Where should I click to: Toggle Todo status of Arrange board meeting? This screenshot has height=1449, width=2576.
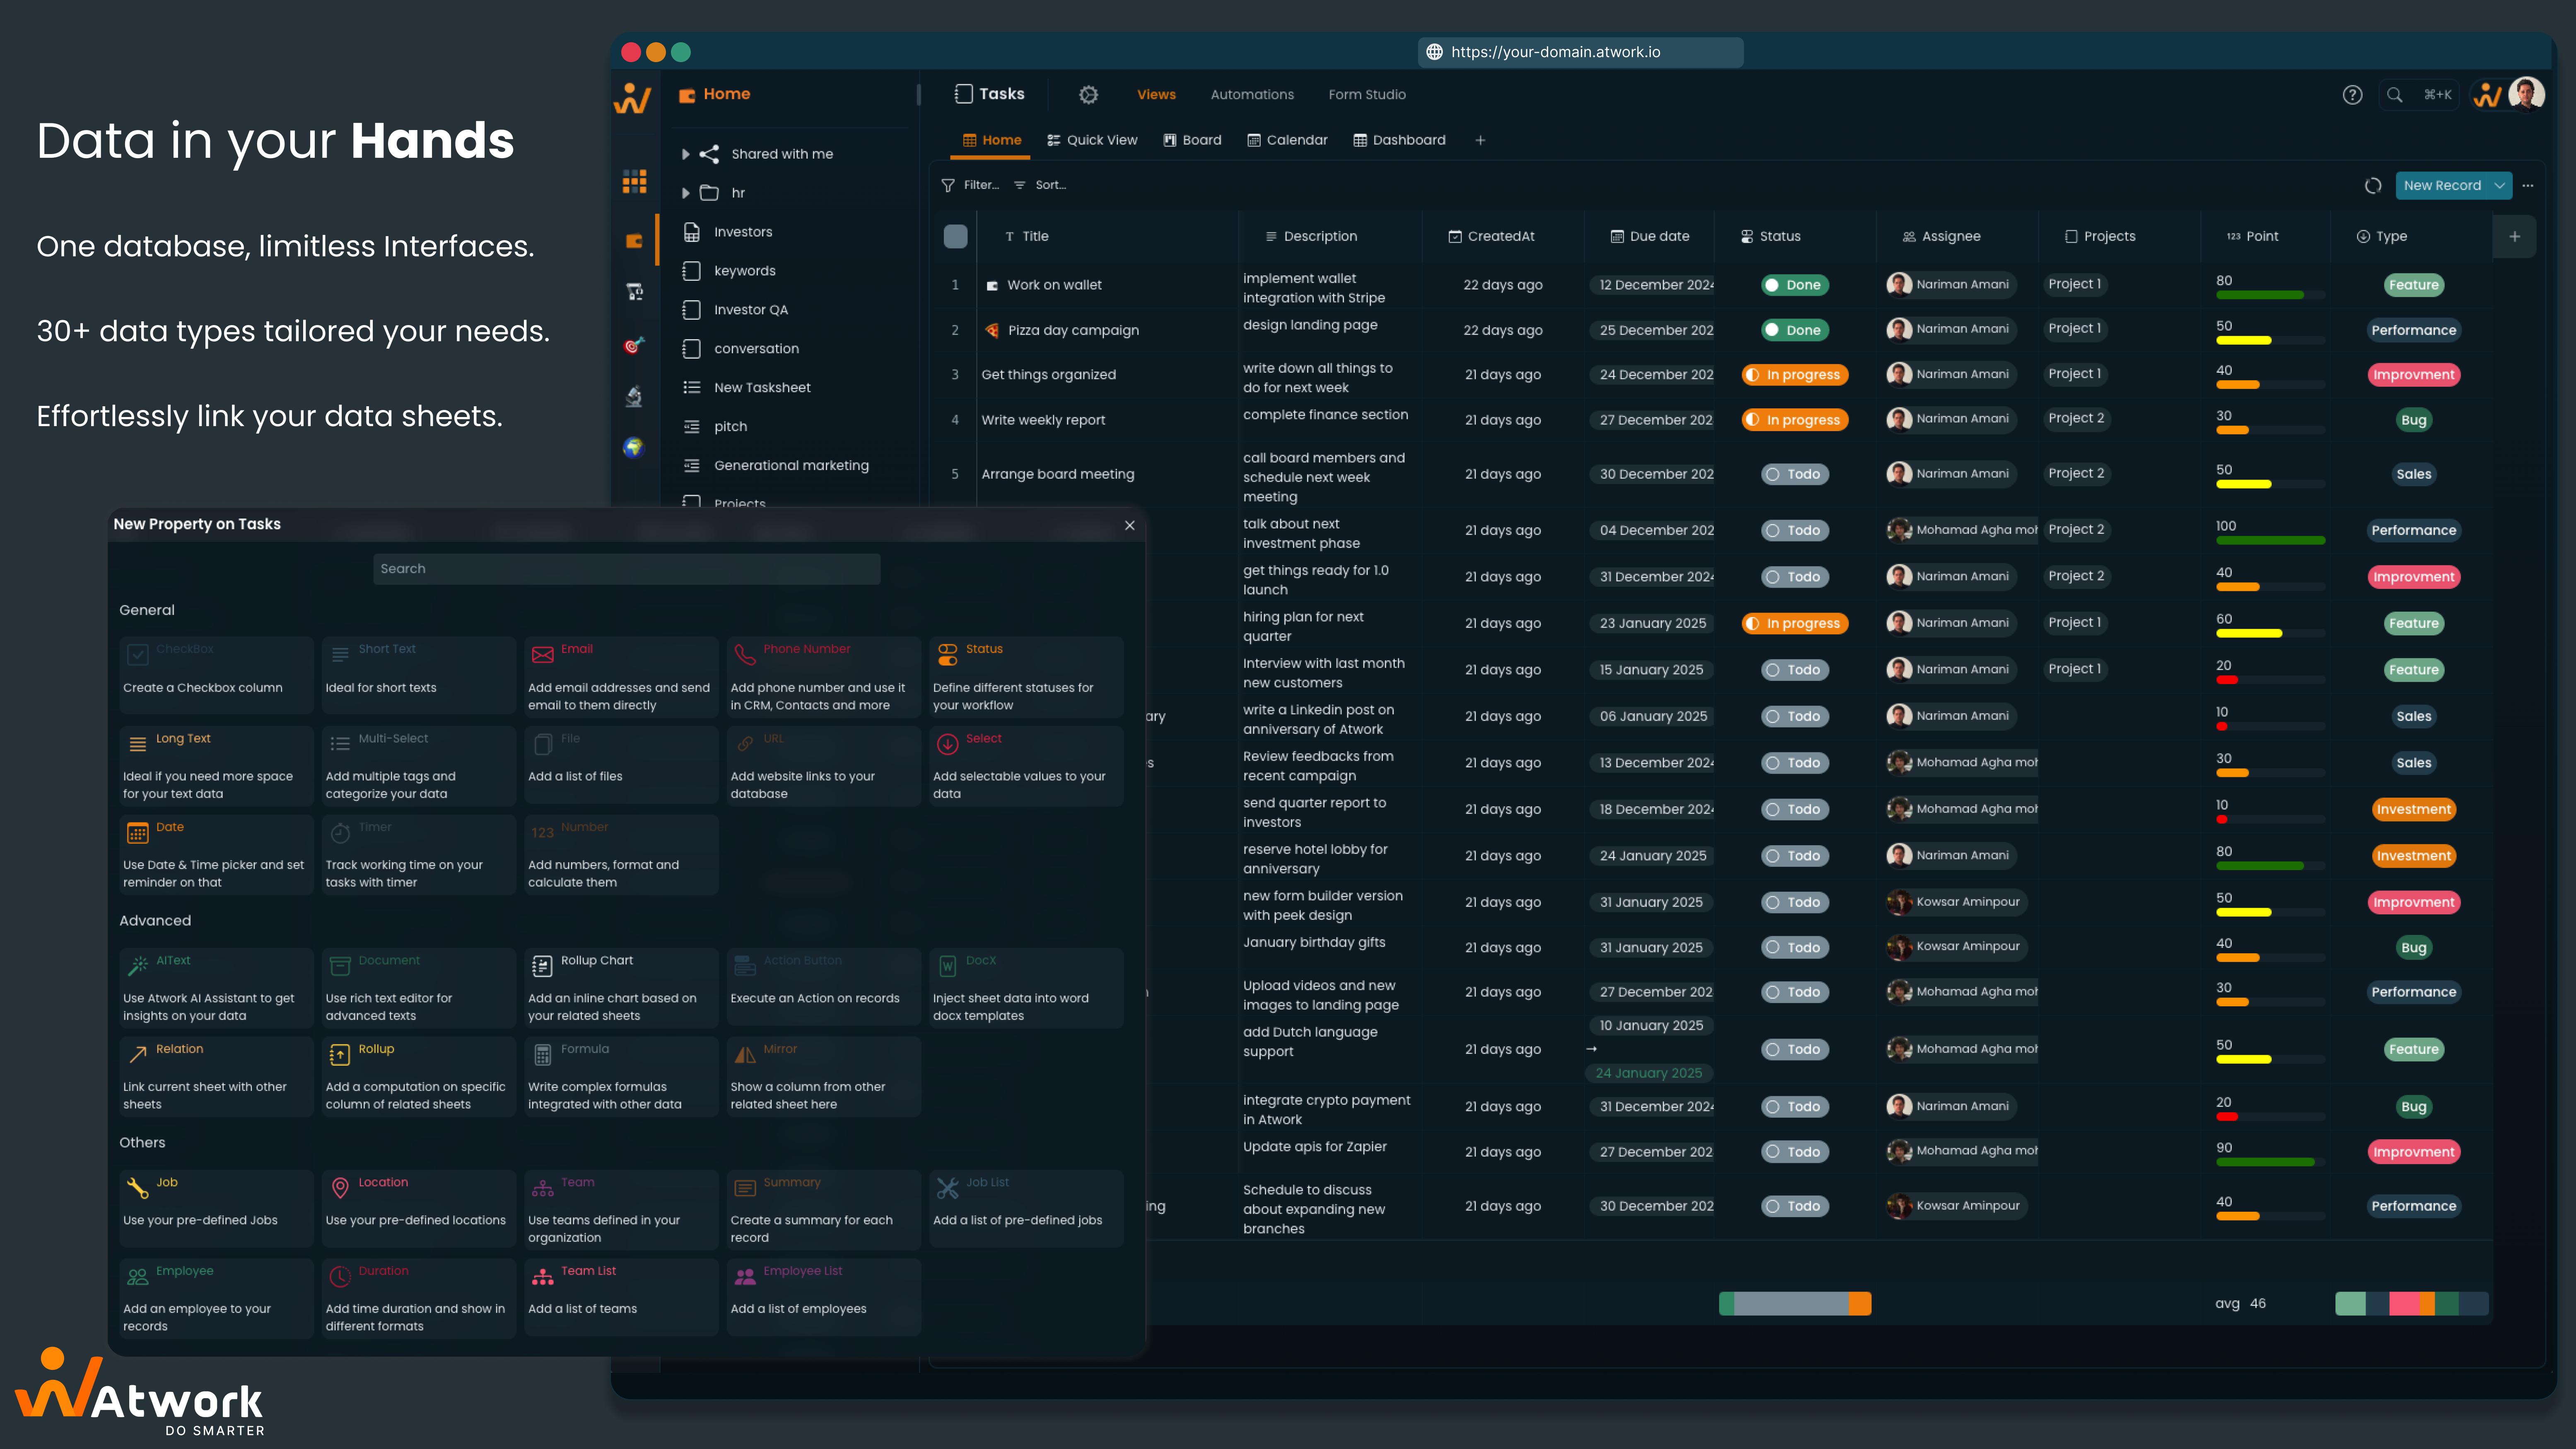[1794, 474]
